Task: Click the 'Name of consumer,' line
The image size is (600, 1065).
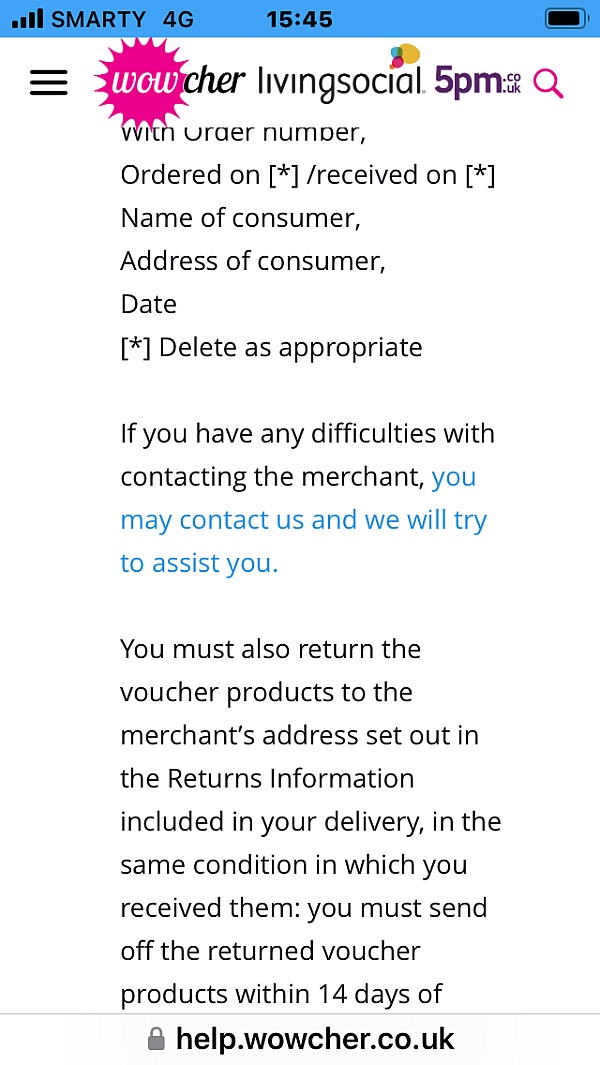Action: coord(241,218)
